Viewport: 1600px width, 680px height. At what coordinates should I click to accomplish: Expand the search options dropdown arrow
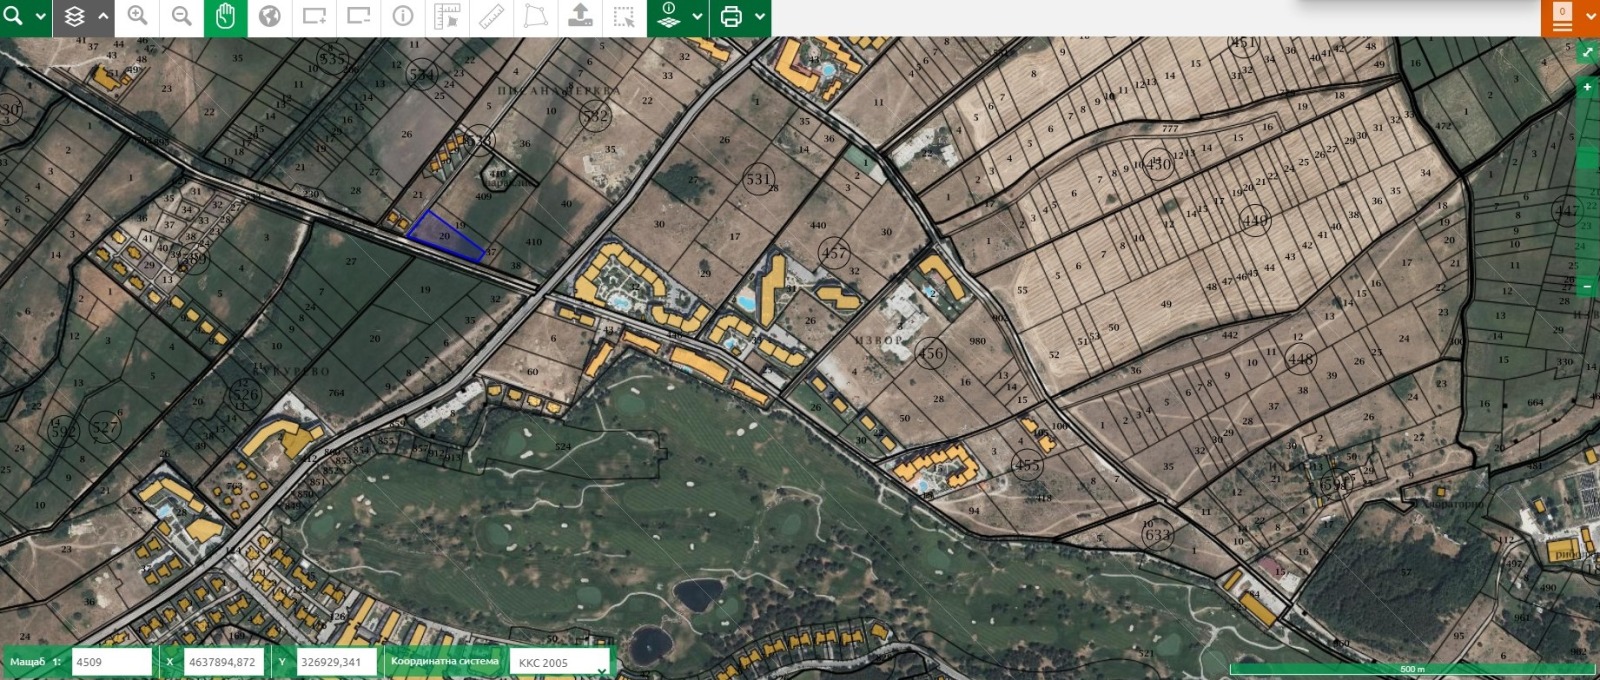(41, 17)
